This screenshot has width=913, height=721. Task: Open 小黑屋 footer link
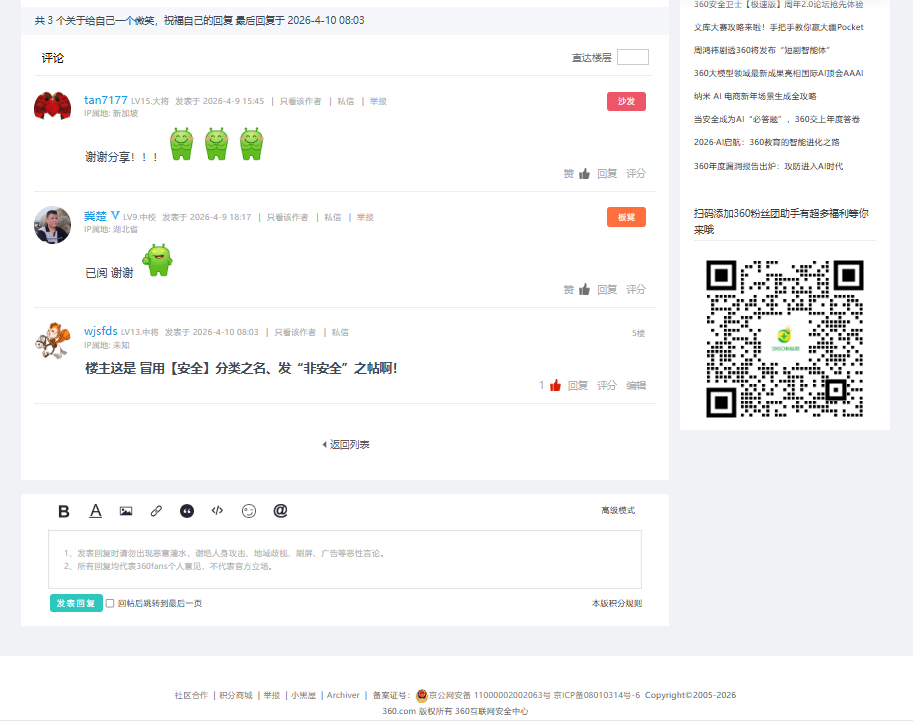pyautogui.click(x=303, y=695)
